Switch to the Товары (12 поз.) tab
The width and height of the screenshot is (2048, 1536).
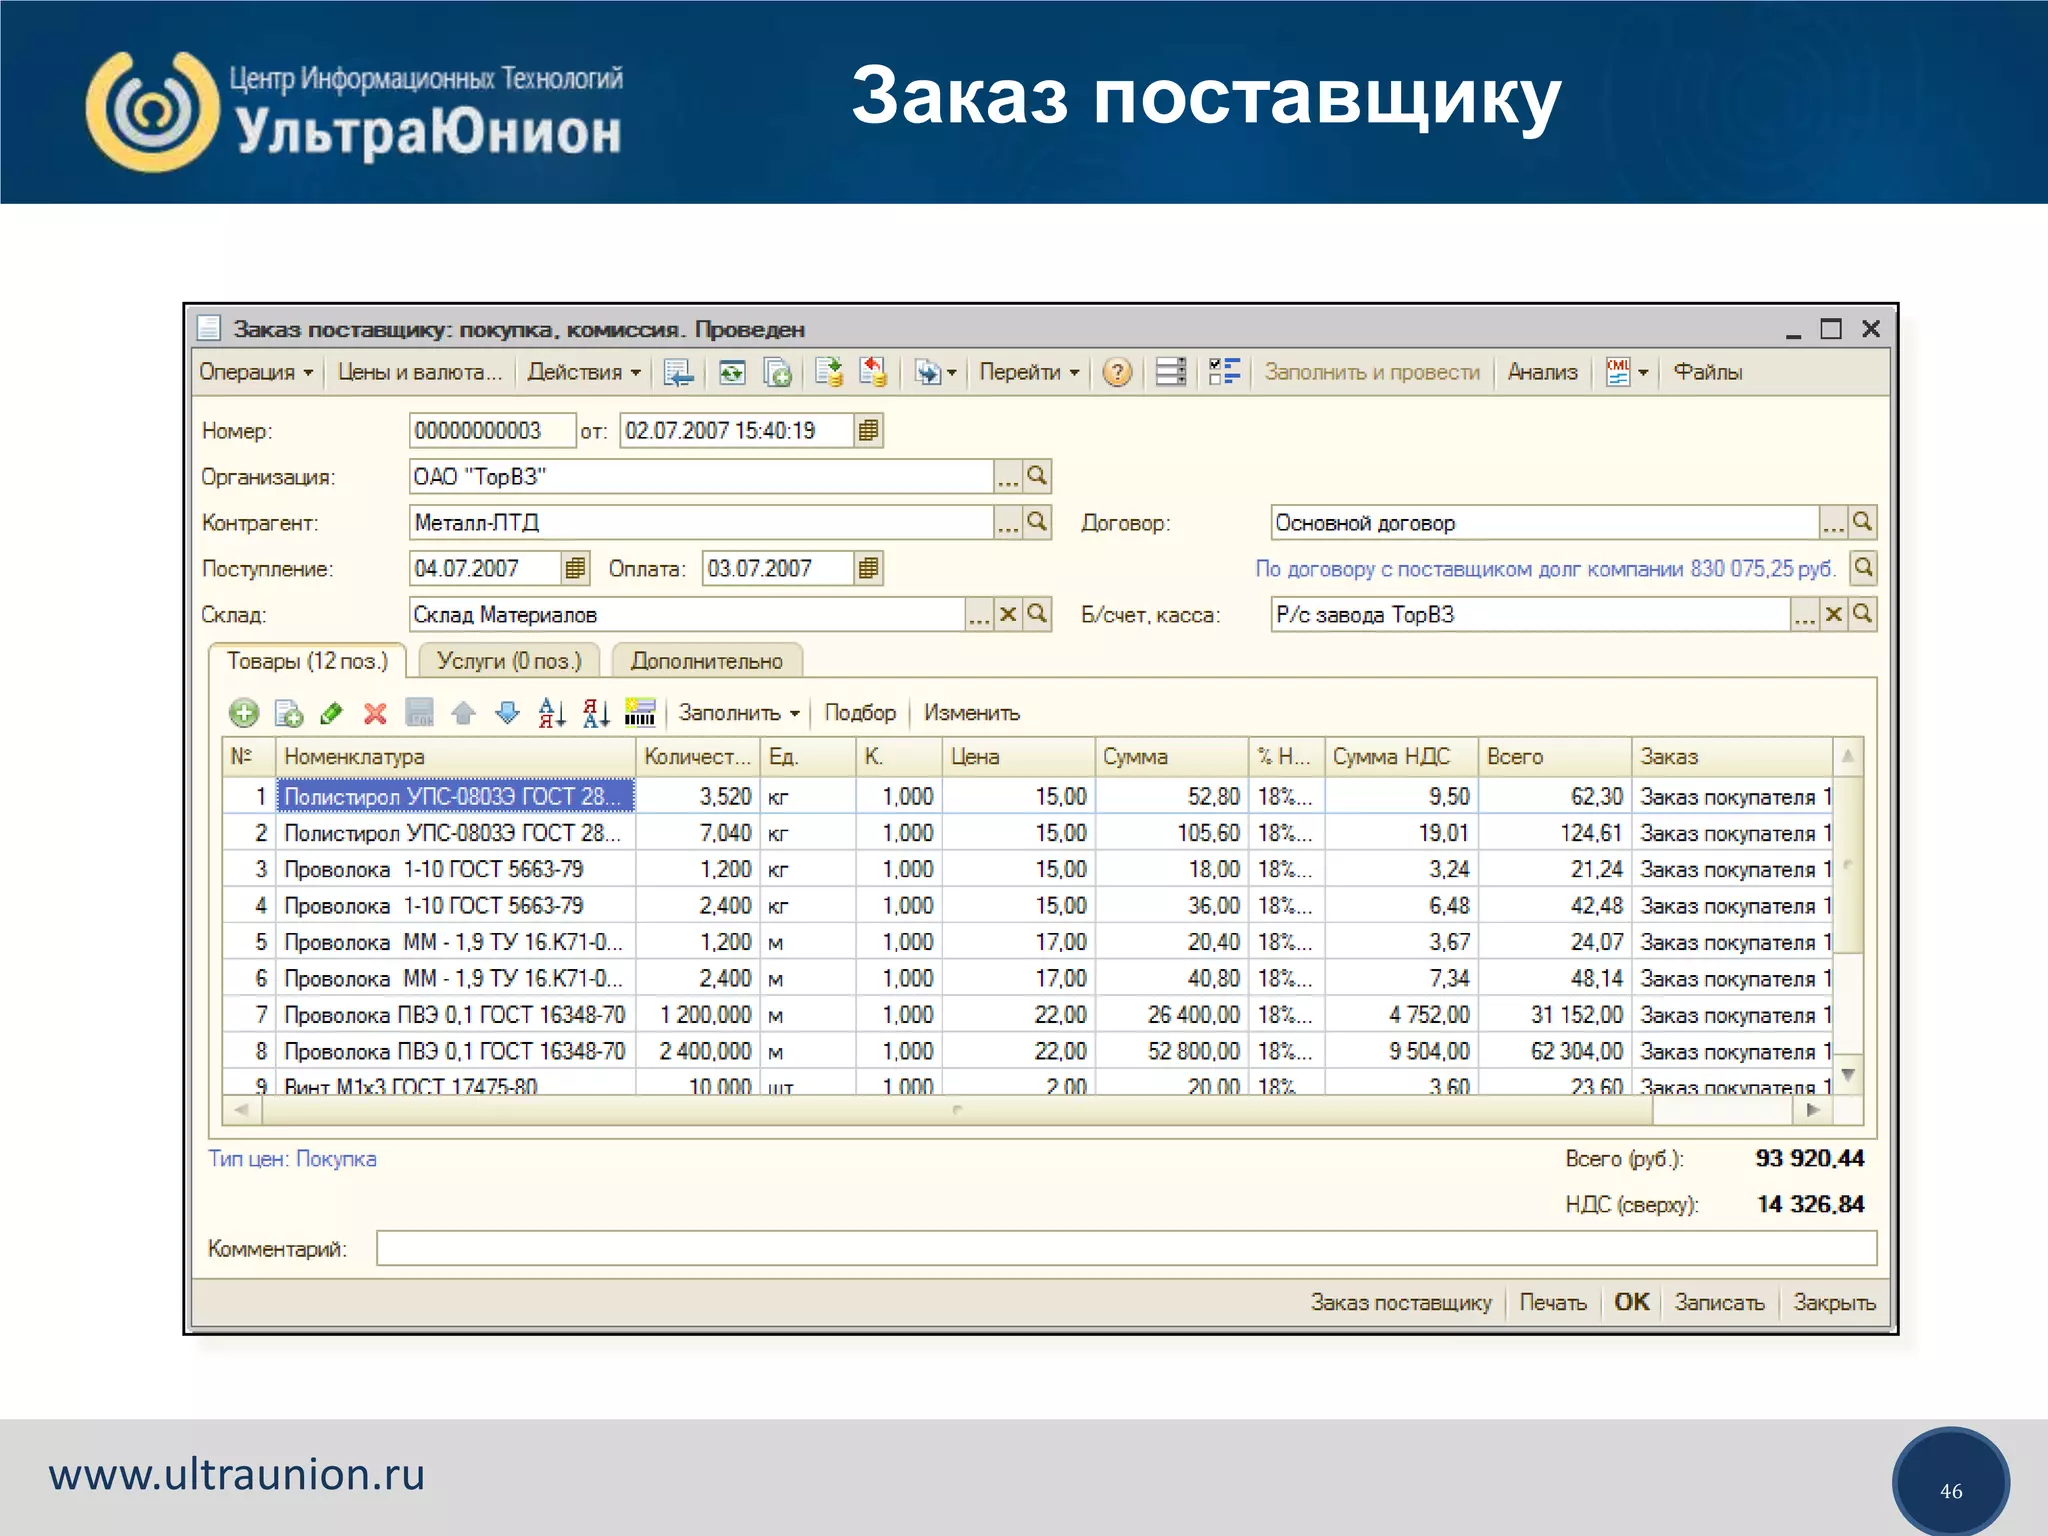(x=307, y=661)
